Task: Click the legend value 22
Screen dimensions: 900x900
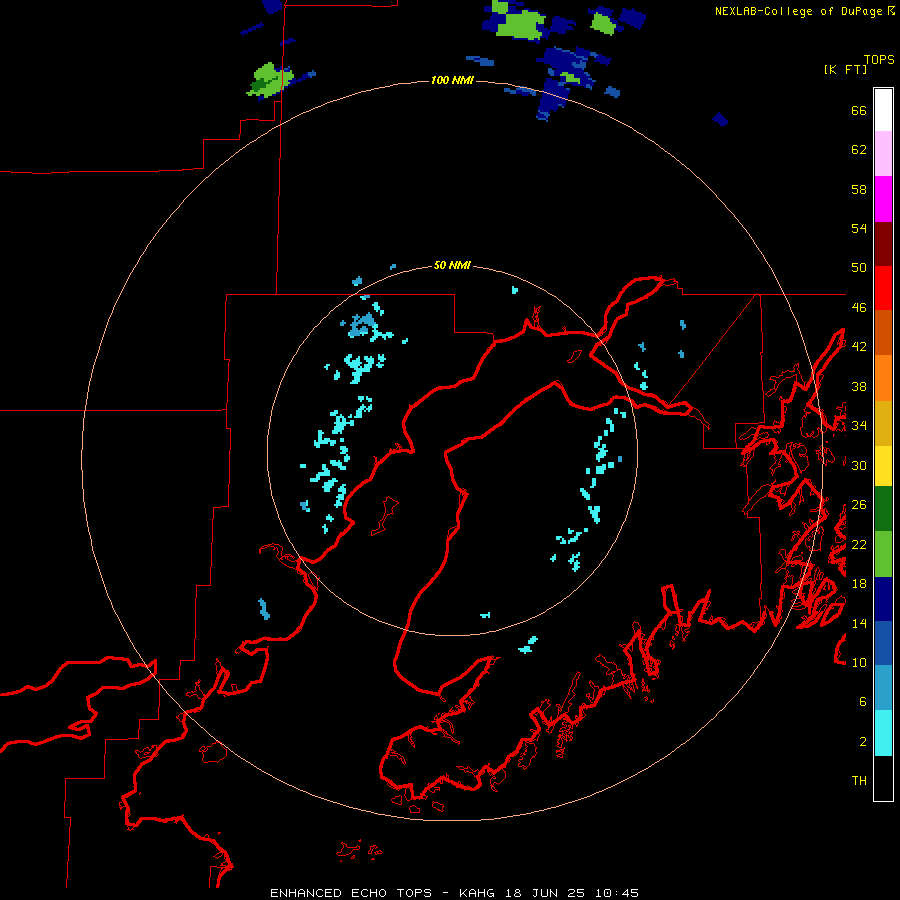Action: (x=859, y=544)
